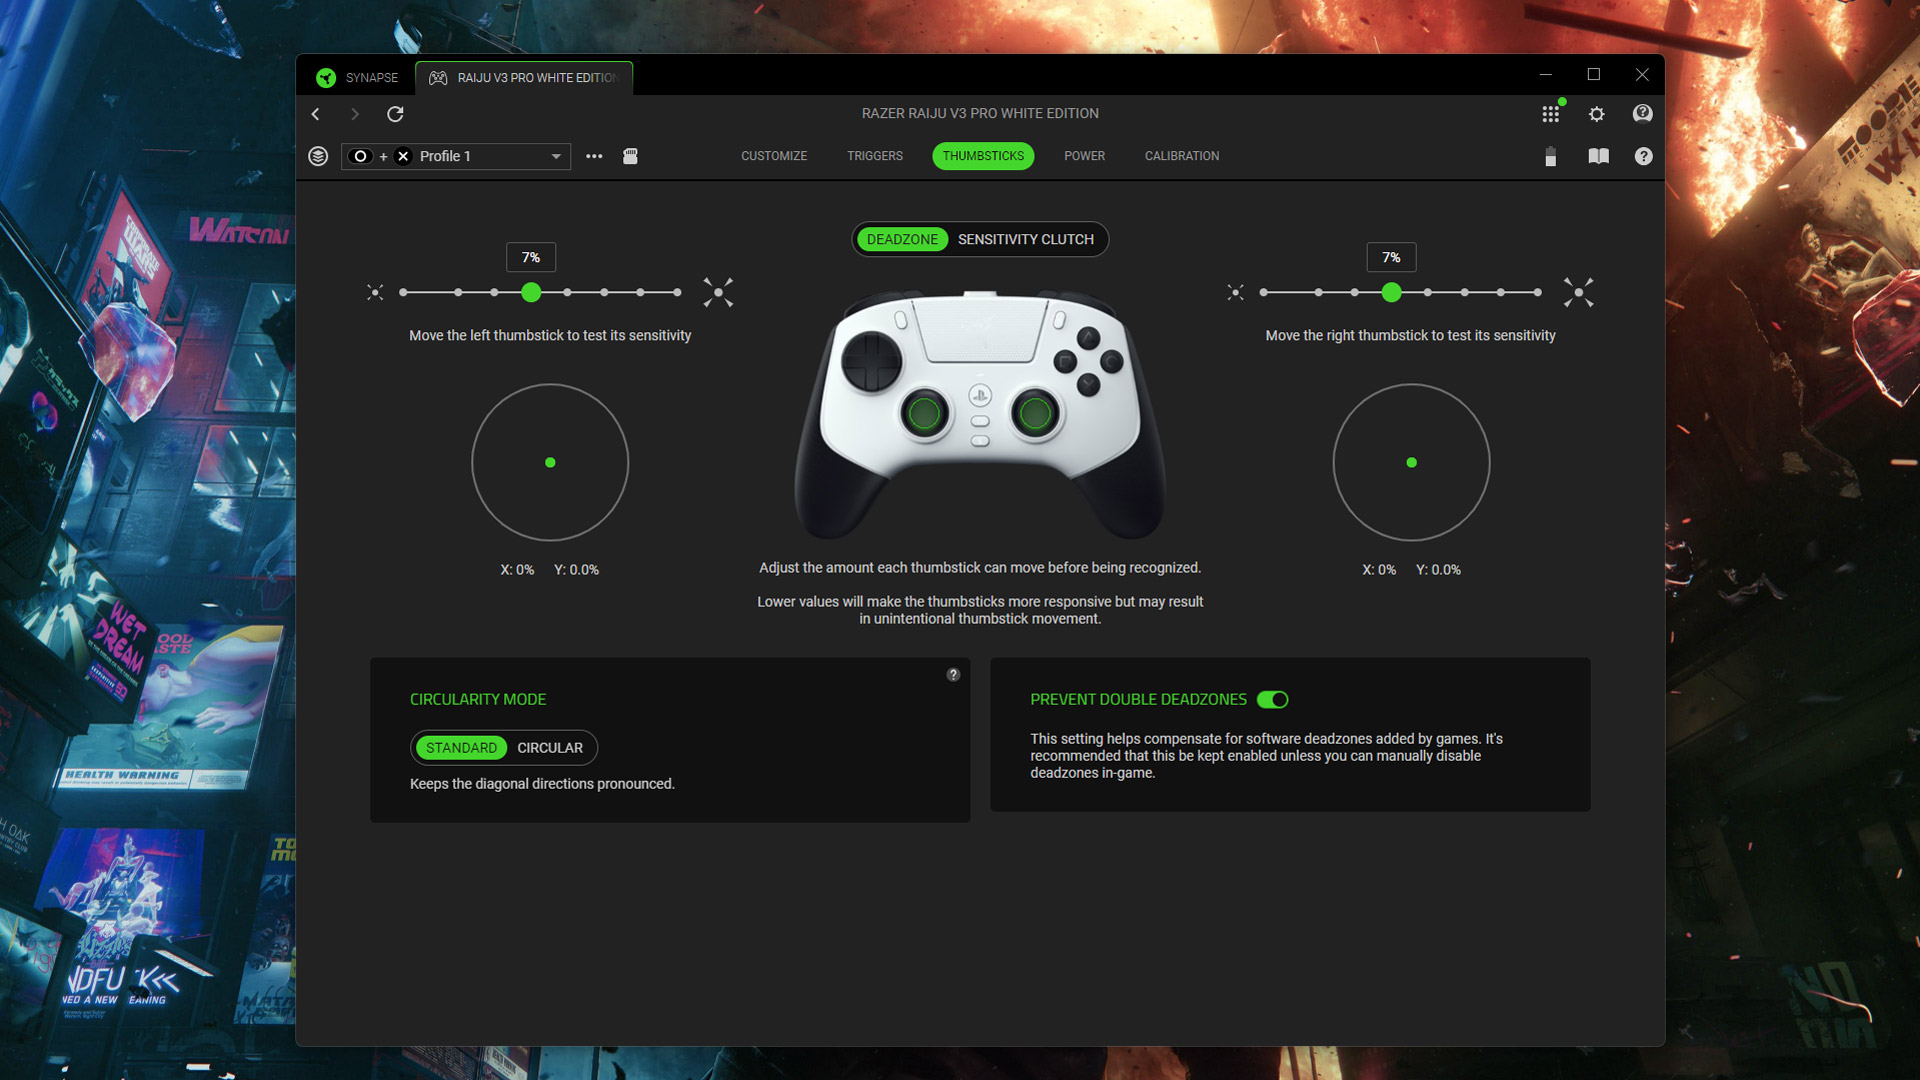Toggle Prevent Double Deadzones switch
The image size is (1920, 1080).
tap(1272, 700)
